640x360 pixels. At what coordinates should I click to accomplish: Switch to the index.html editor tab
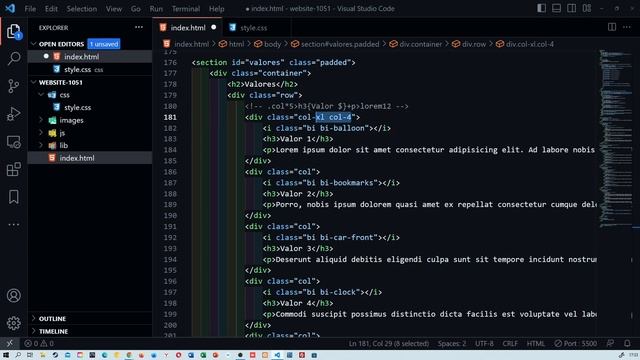click(187, 28)
